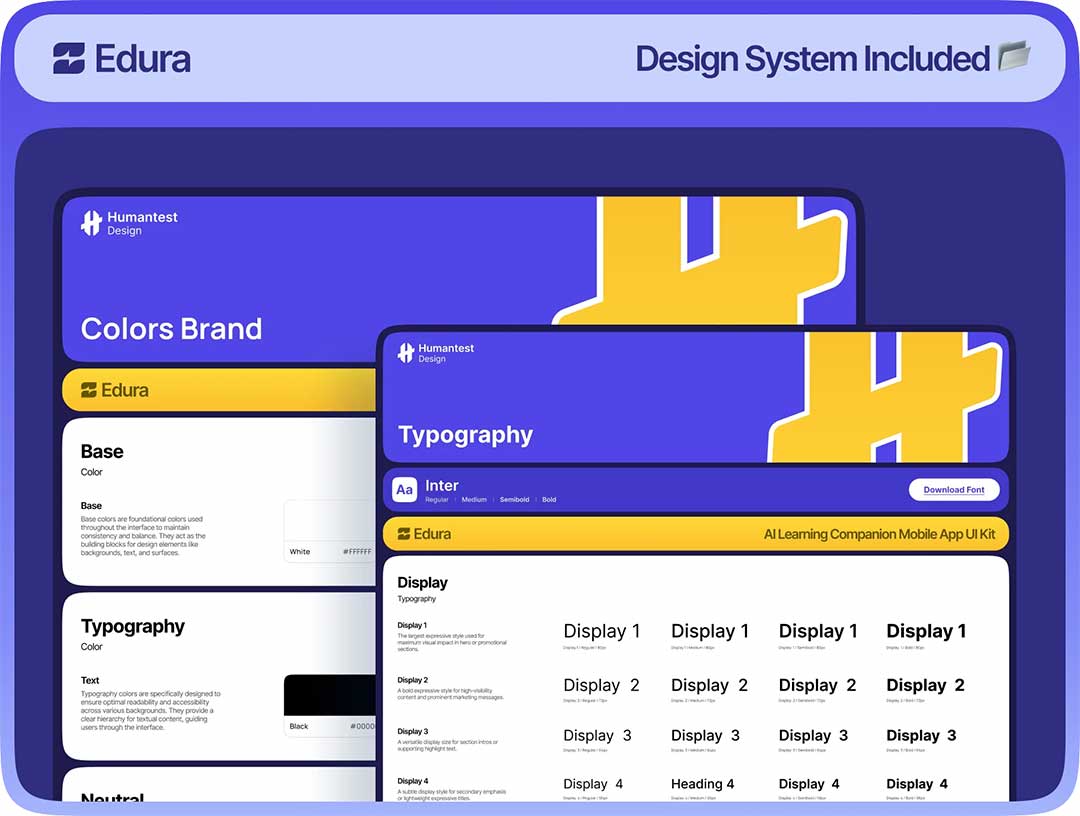The height and width of the screenshot is (816, 1080).
Task: Select the Bold weight label under Inter
Action: click(549, 500)
